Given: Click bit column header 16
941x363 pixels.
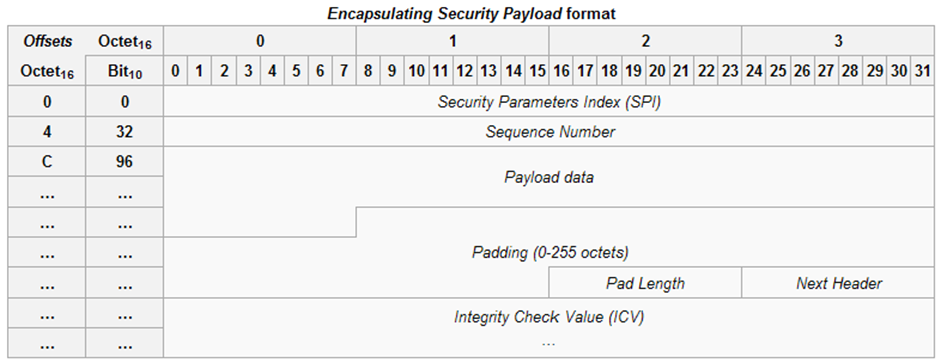Looking at the screenshot, I should click(x=561, y=71).
